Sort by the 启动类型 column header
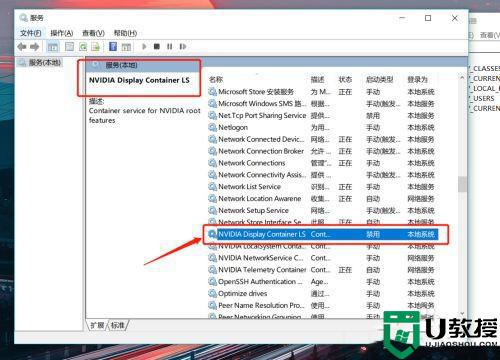The image size is (500, 360). [379, 79]
